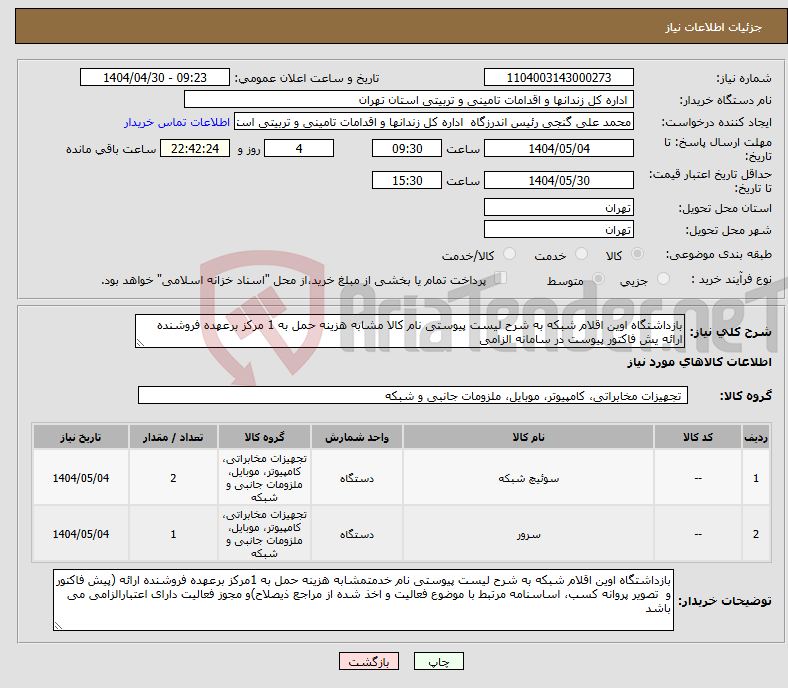Click the date 1404/05/04 in سرور row
Image resolution: width=788 pixels, height=688 pixels.
pos(81,534)
